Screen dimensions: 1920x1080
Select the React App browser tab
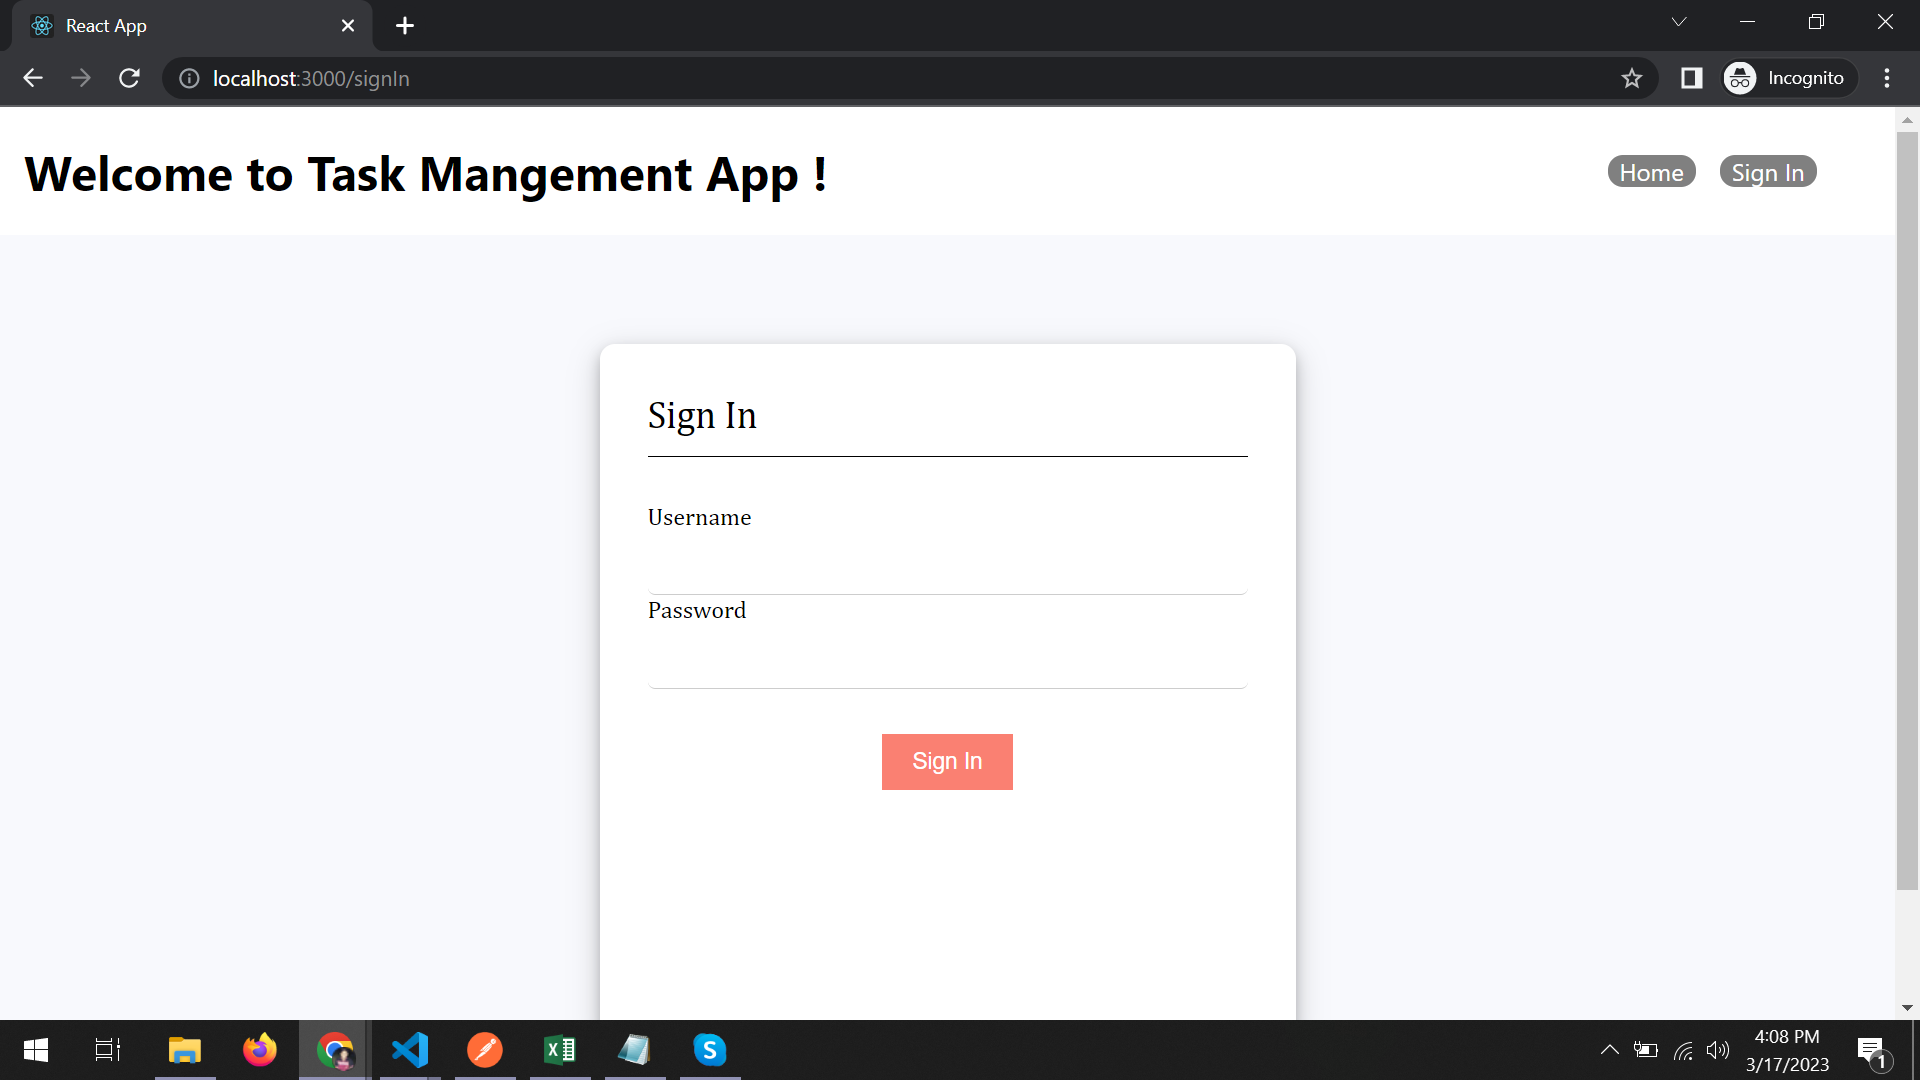(160, 25)
